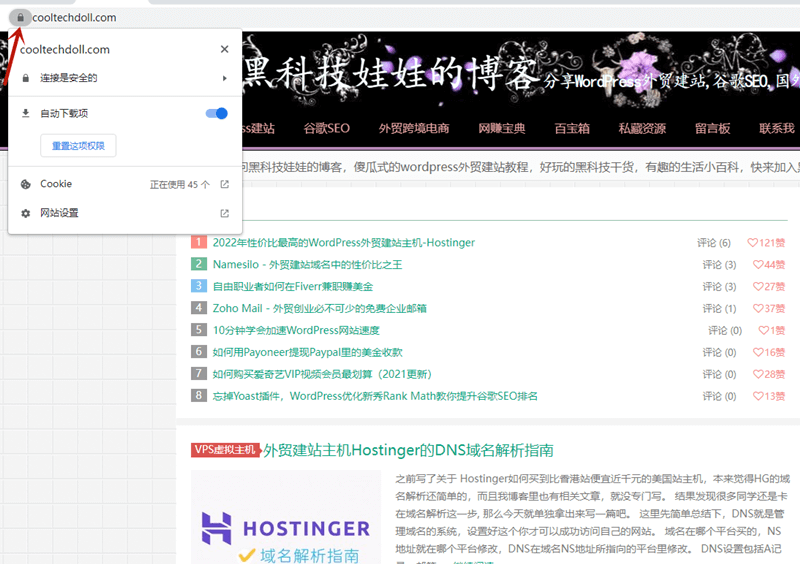Screen dimensions: 800x564
Task: Click the padlock beside 连接是安全的
Action: tap(26, 78)
